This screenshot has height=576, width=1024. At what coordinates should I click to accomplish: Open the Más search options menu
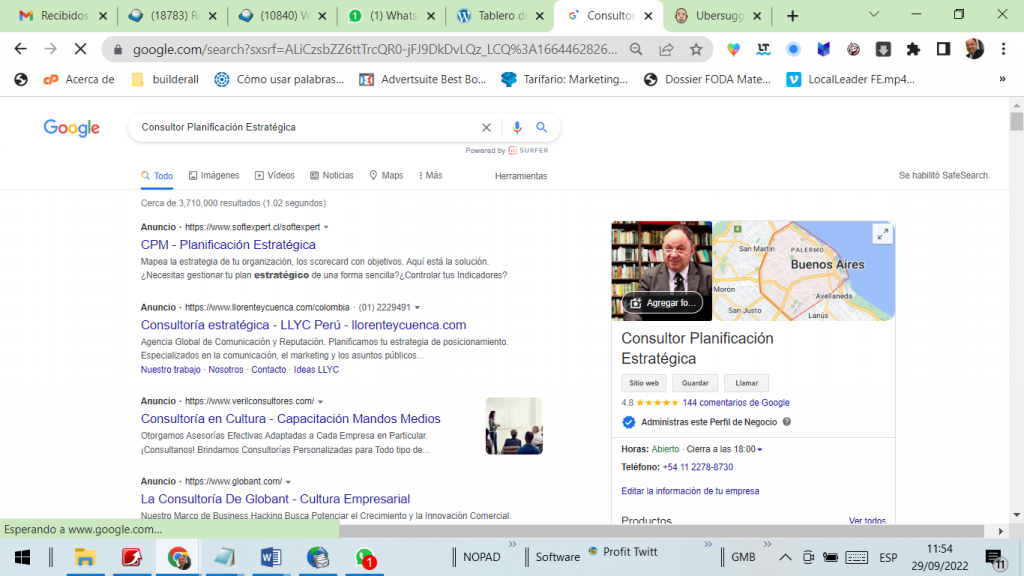(430, 176)
